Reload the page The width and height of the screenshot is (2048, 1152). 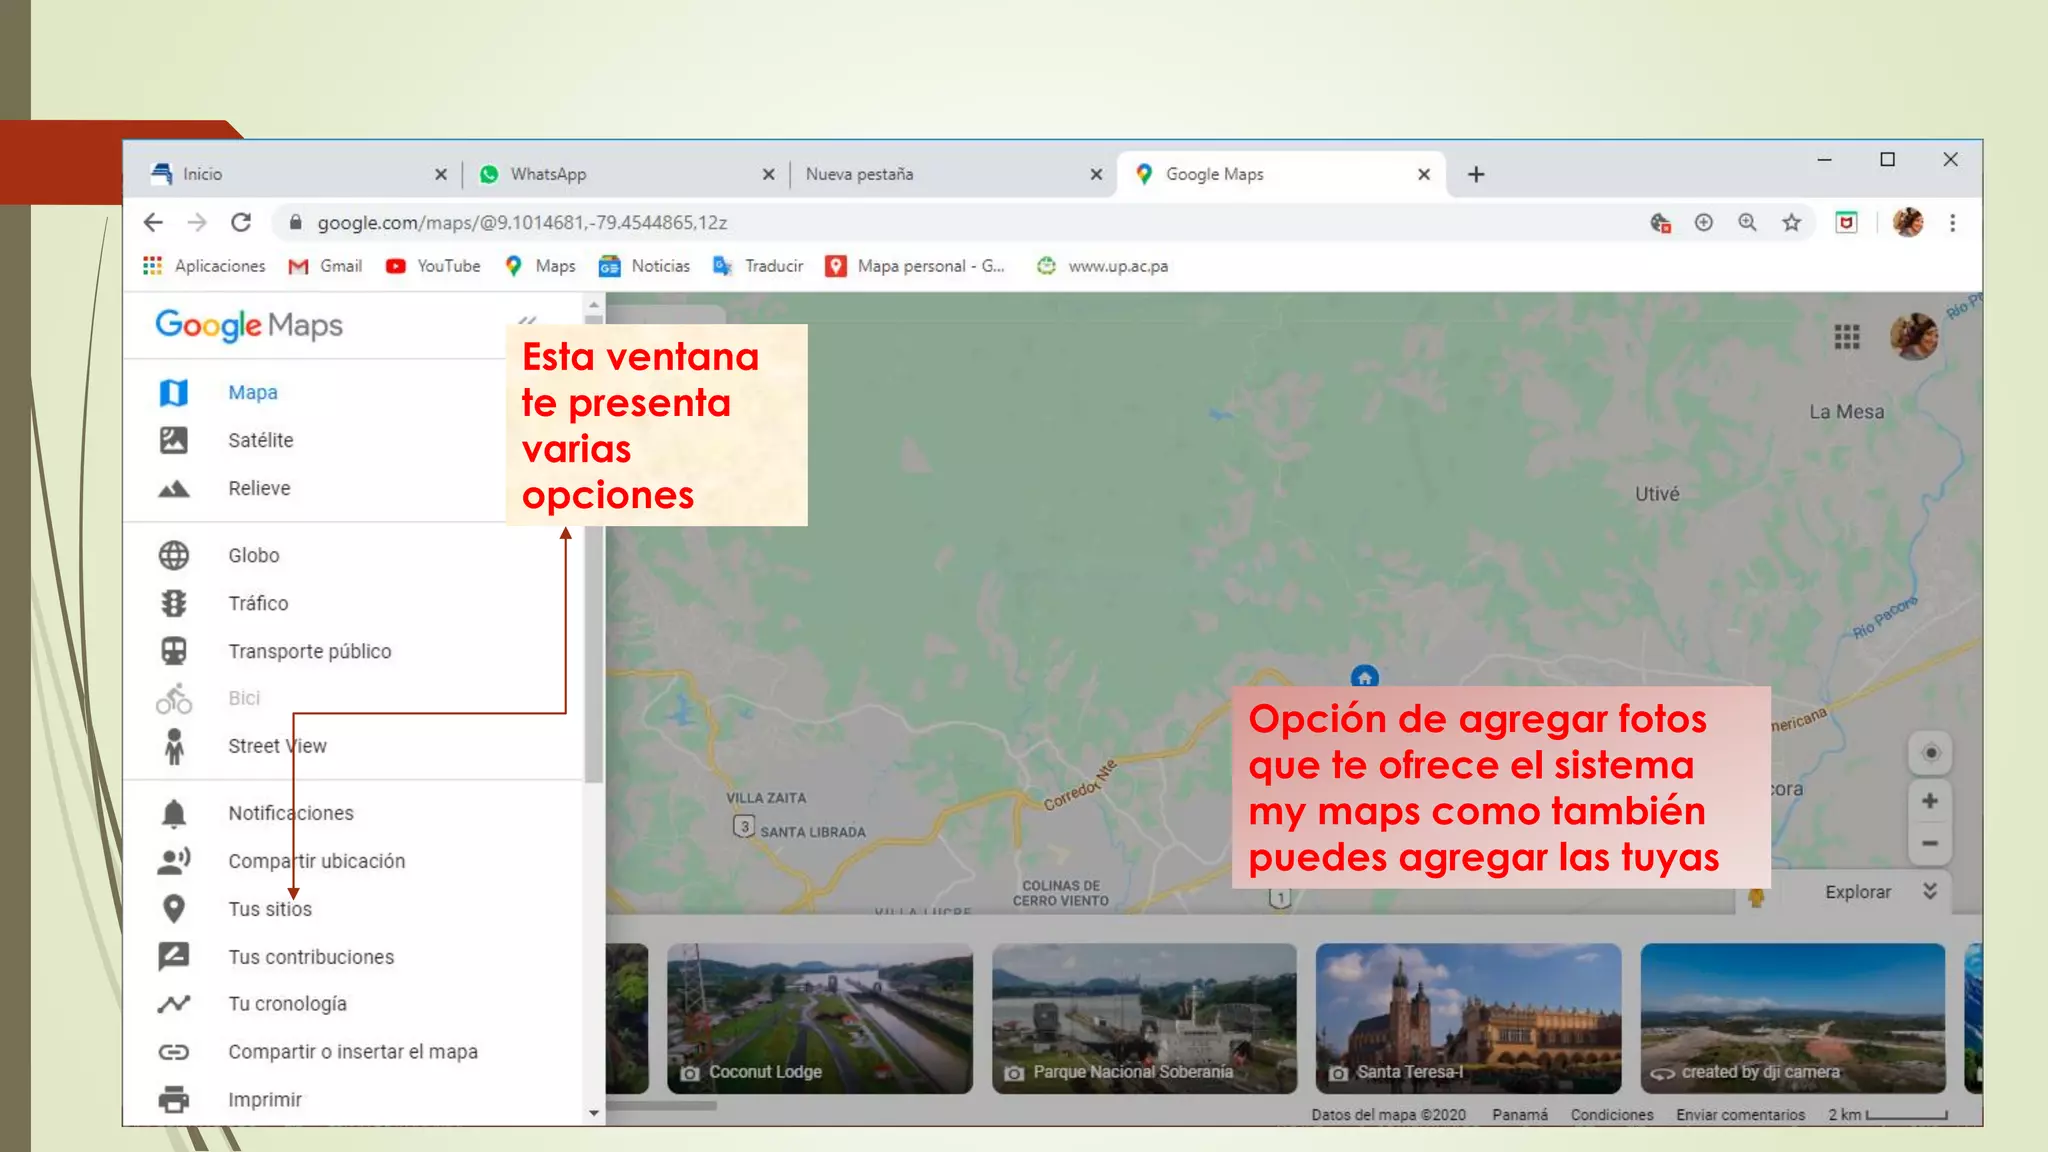pos(241,222)
